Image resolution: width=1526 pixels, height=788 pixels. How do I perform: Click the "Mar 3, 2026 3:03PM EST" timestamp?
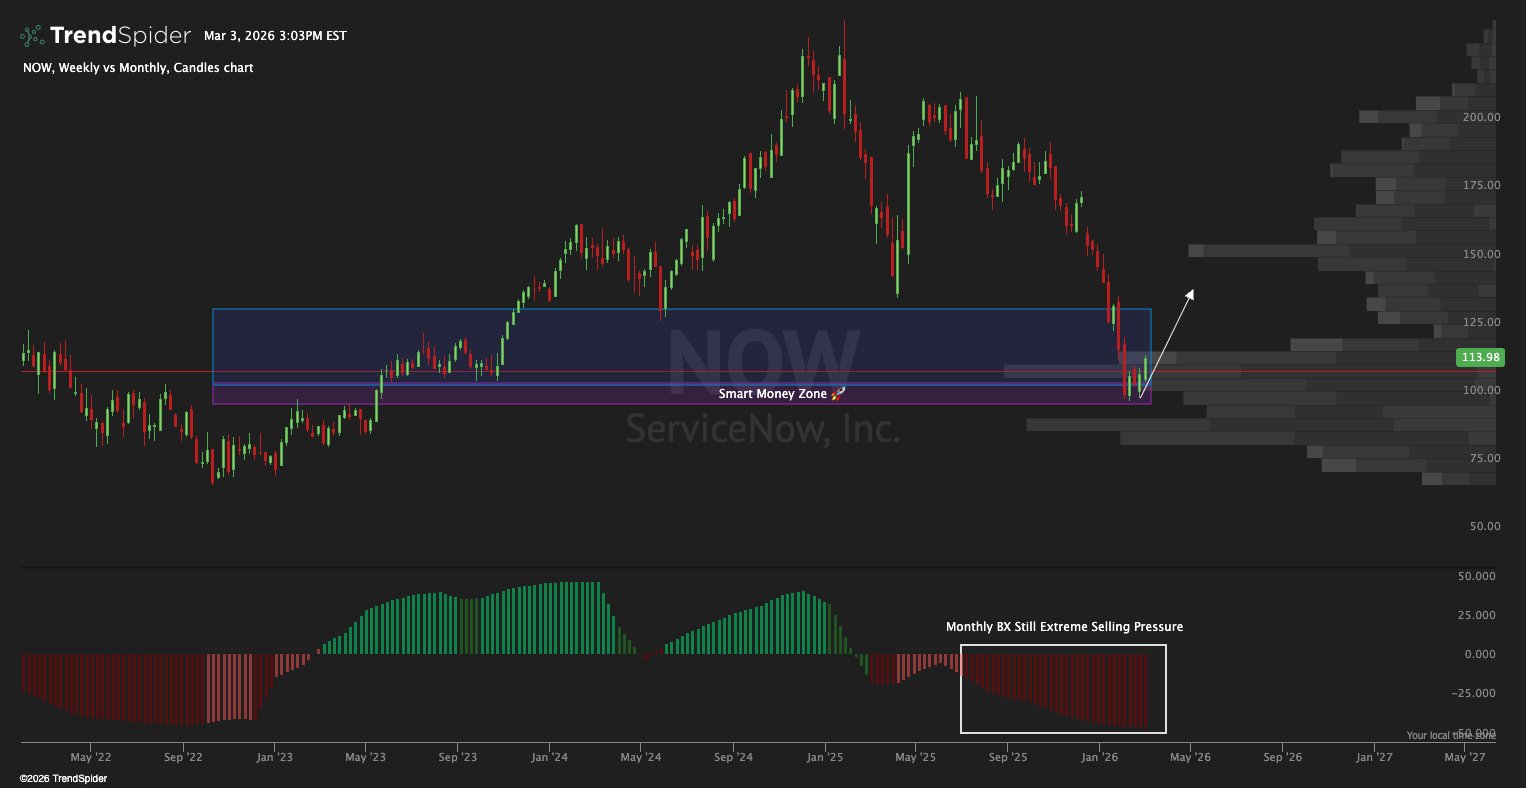click(275, 36)
